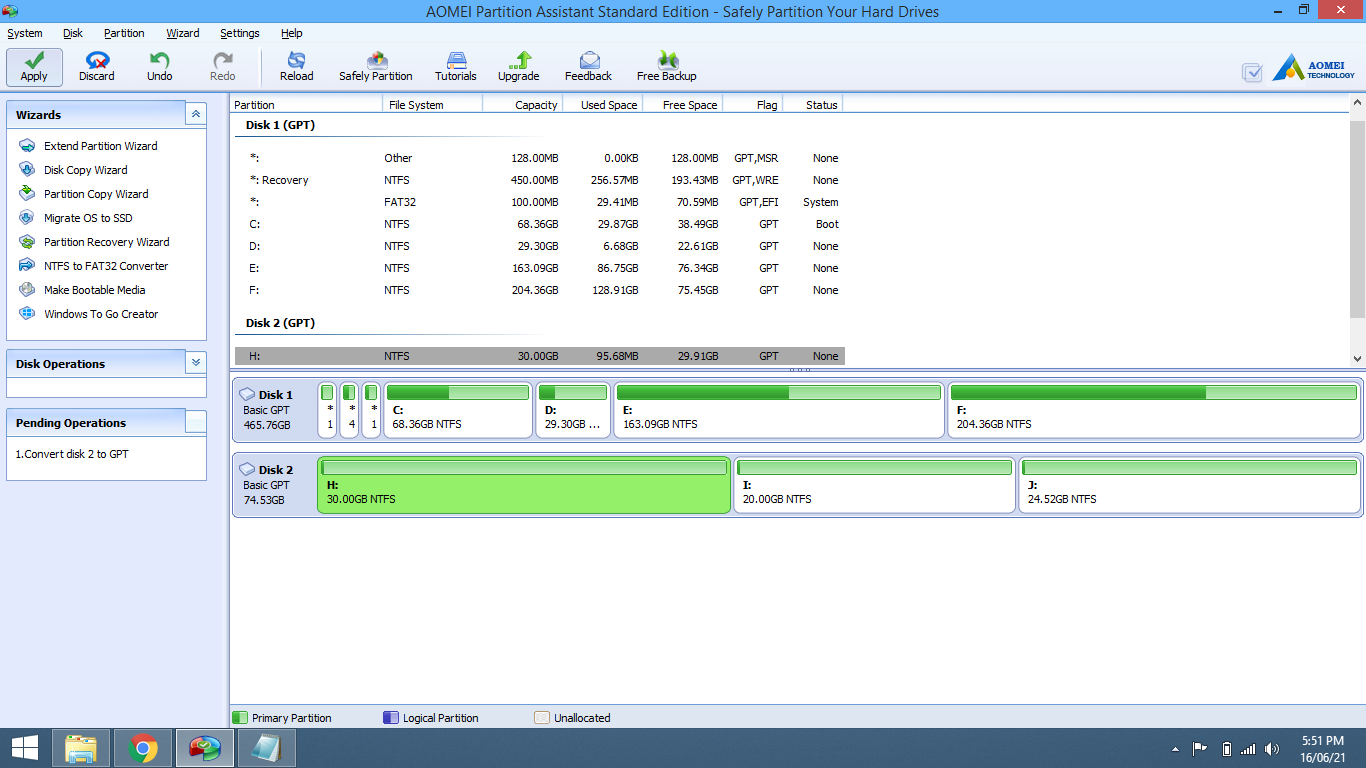Select the Recovery partition row
Viewport: 1366px width, 768px height.
pos(540,180)
